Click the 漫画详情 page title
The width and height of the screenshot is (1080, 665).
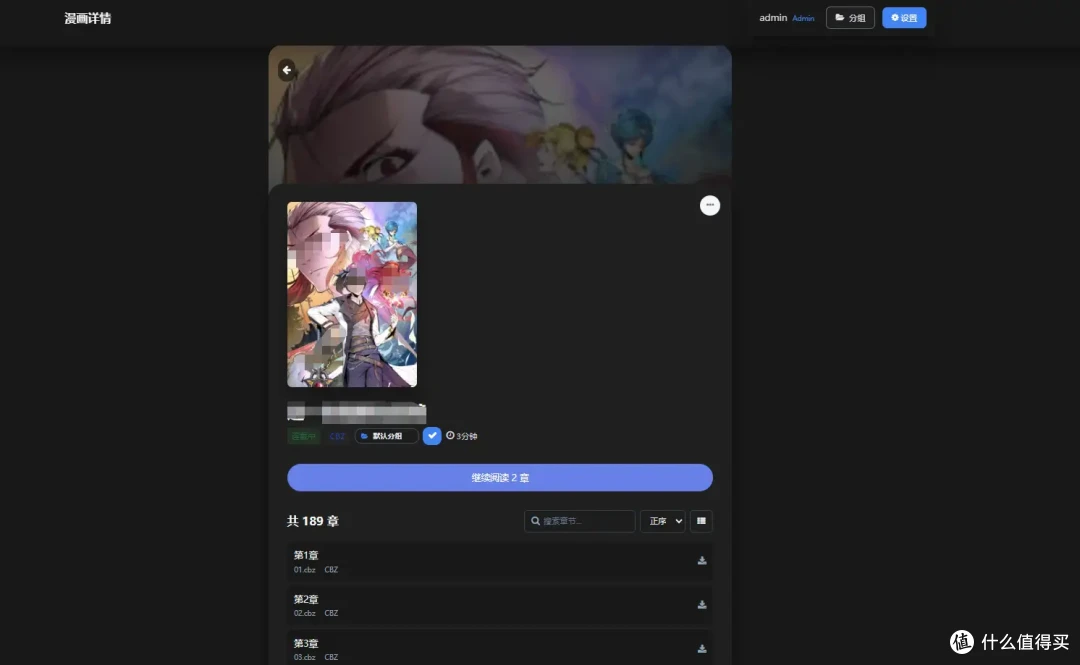point(87,19)
